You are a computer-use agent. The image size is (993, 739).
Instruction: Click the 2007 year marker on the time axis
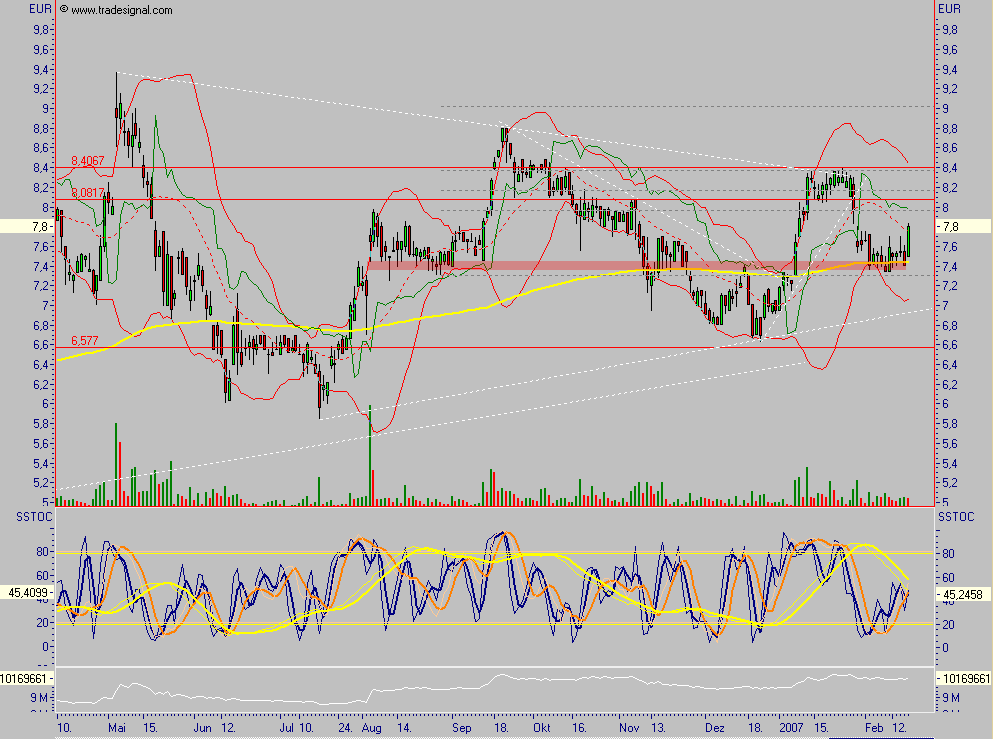point(791,730)
